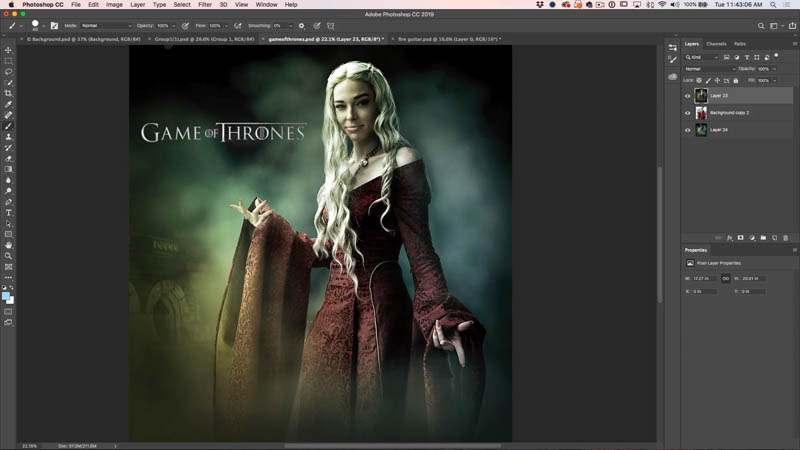Screen dimensions: 800x450
Task: Create new fill or adjustment layer
Action: (752, 238)
